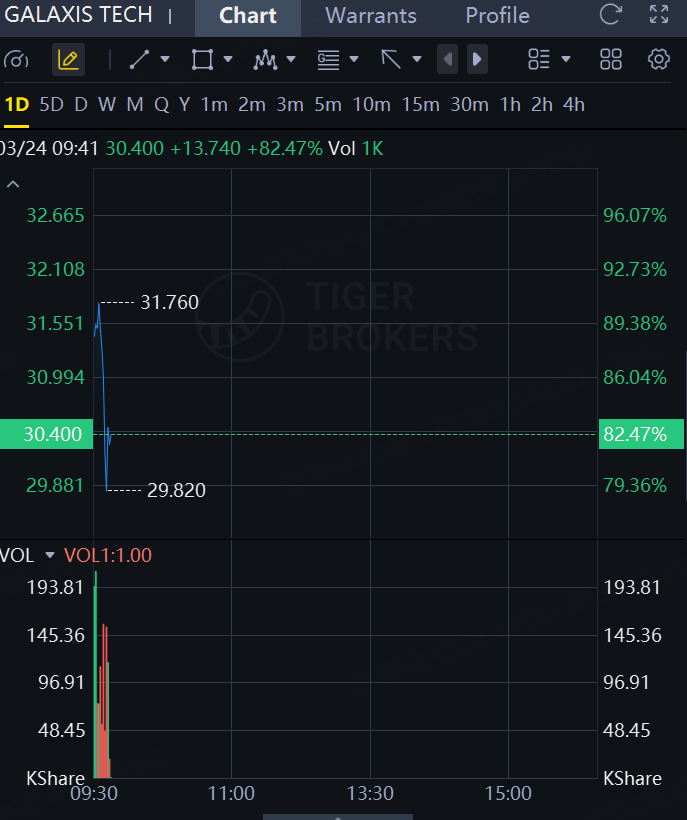Switch to 15m interval

pos(421,104)
